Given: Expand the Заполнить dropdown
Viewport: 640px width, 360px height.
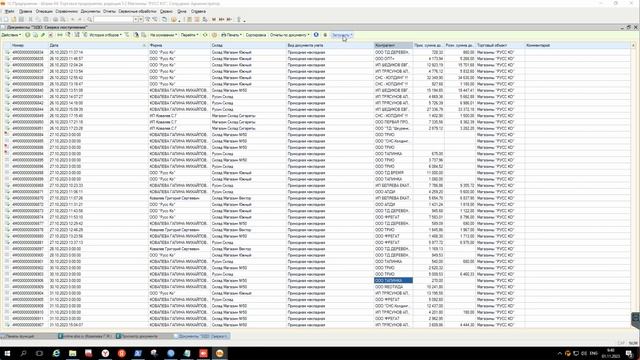Looking at the screenshot, I should click(342, 35).
